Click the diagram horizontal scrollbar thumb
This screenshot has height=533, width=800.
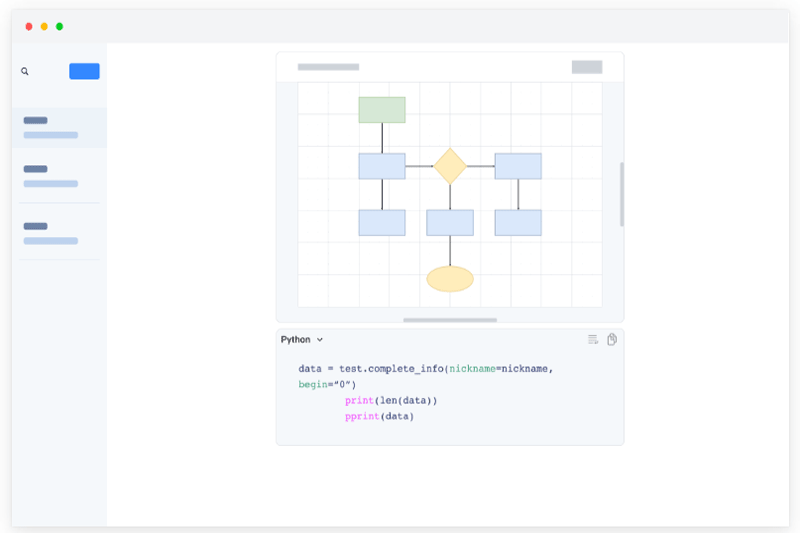point(450,320)
